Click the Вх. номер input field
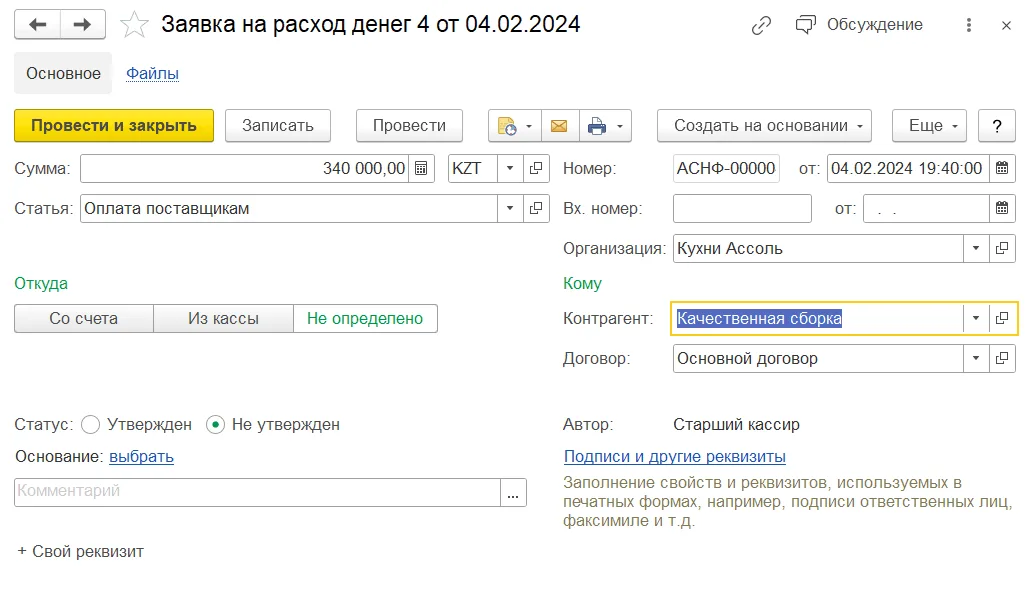This screenshot has width=1035, height=613. 742,209
